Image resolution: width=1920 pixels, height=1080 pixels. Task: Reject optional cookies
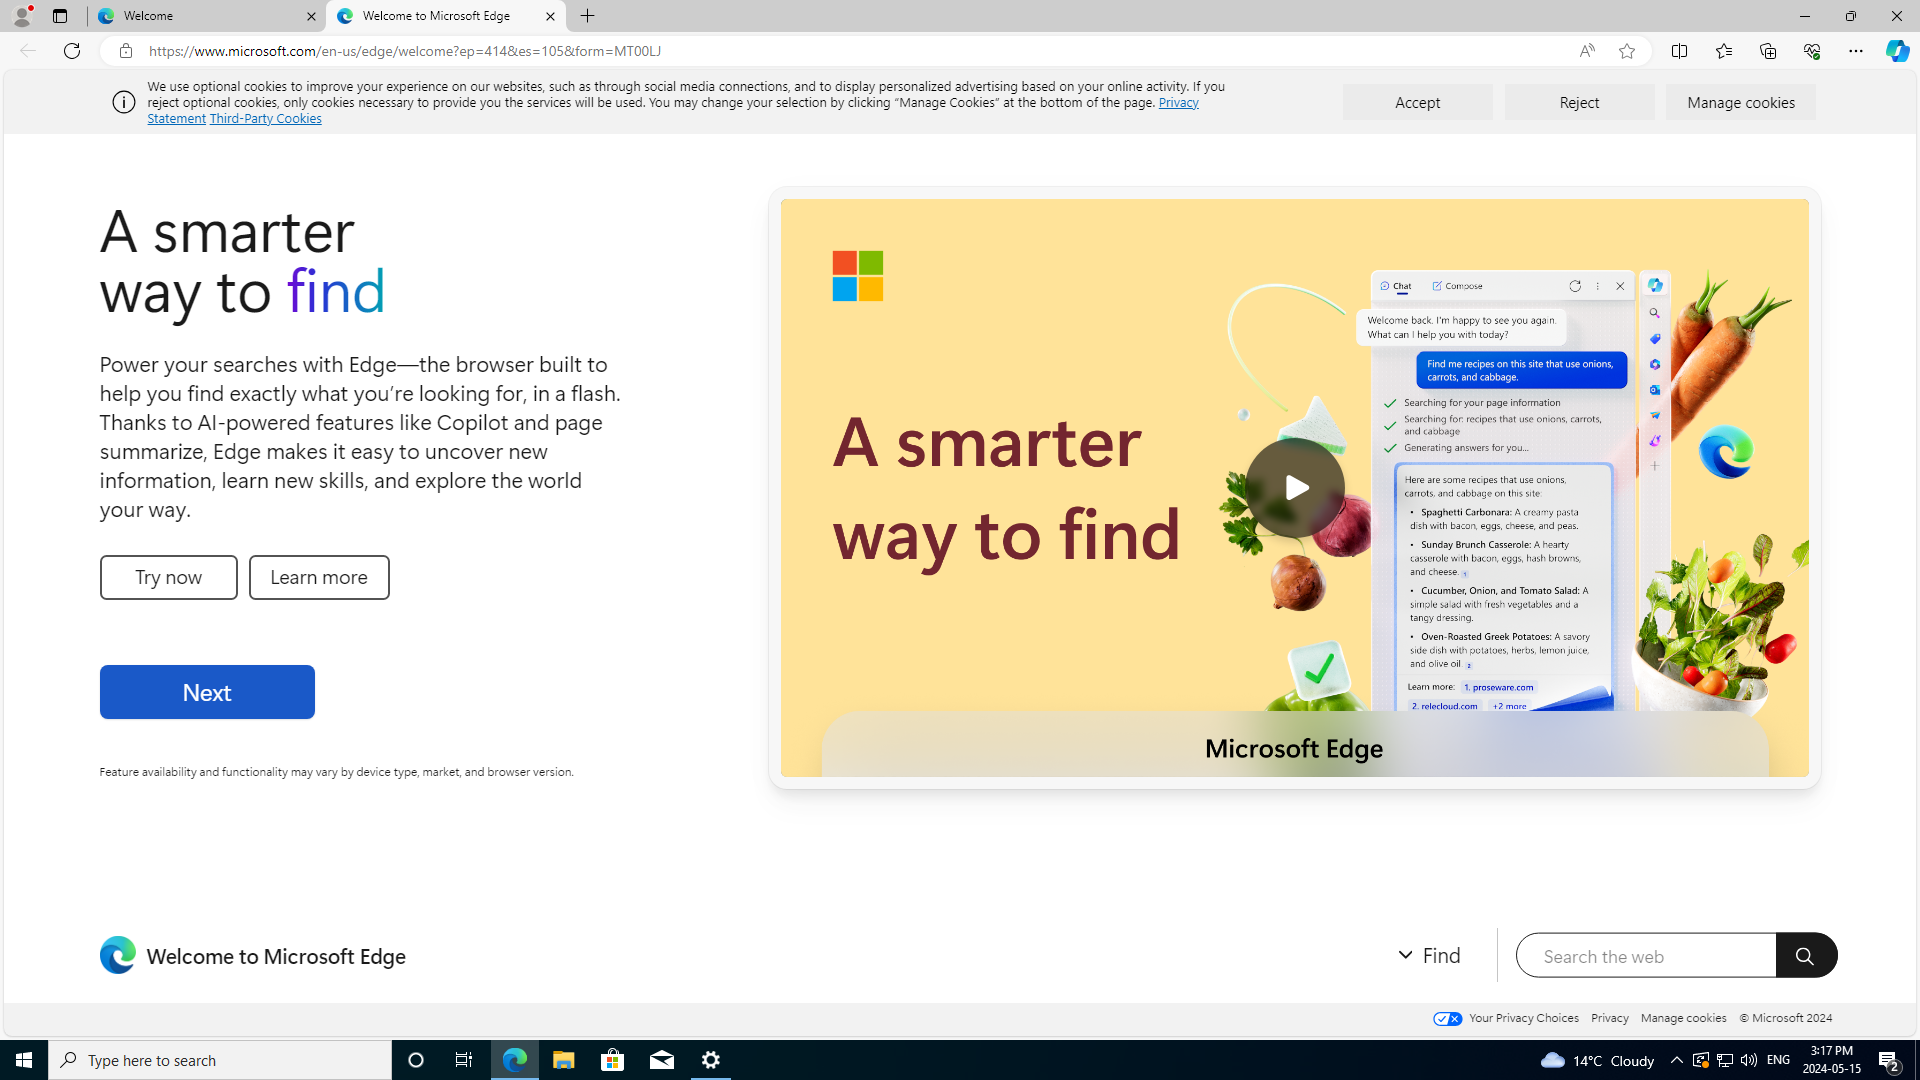click(x=1579, y=102)
